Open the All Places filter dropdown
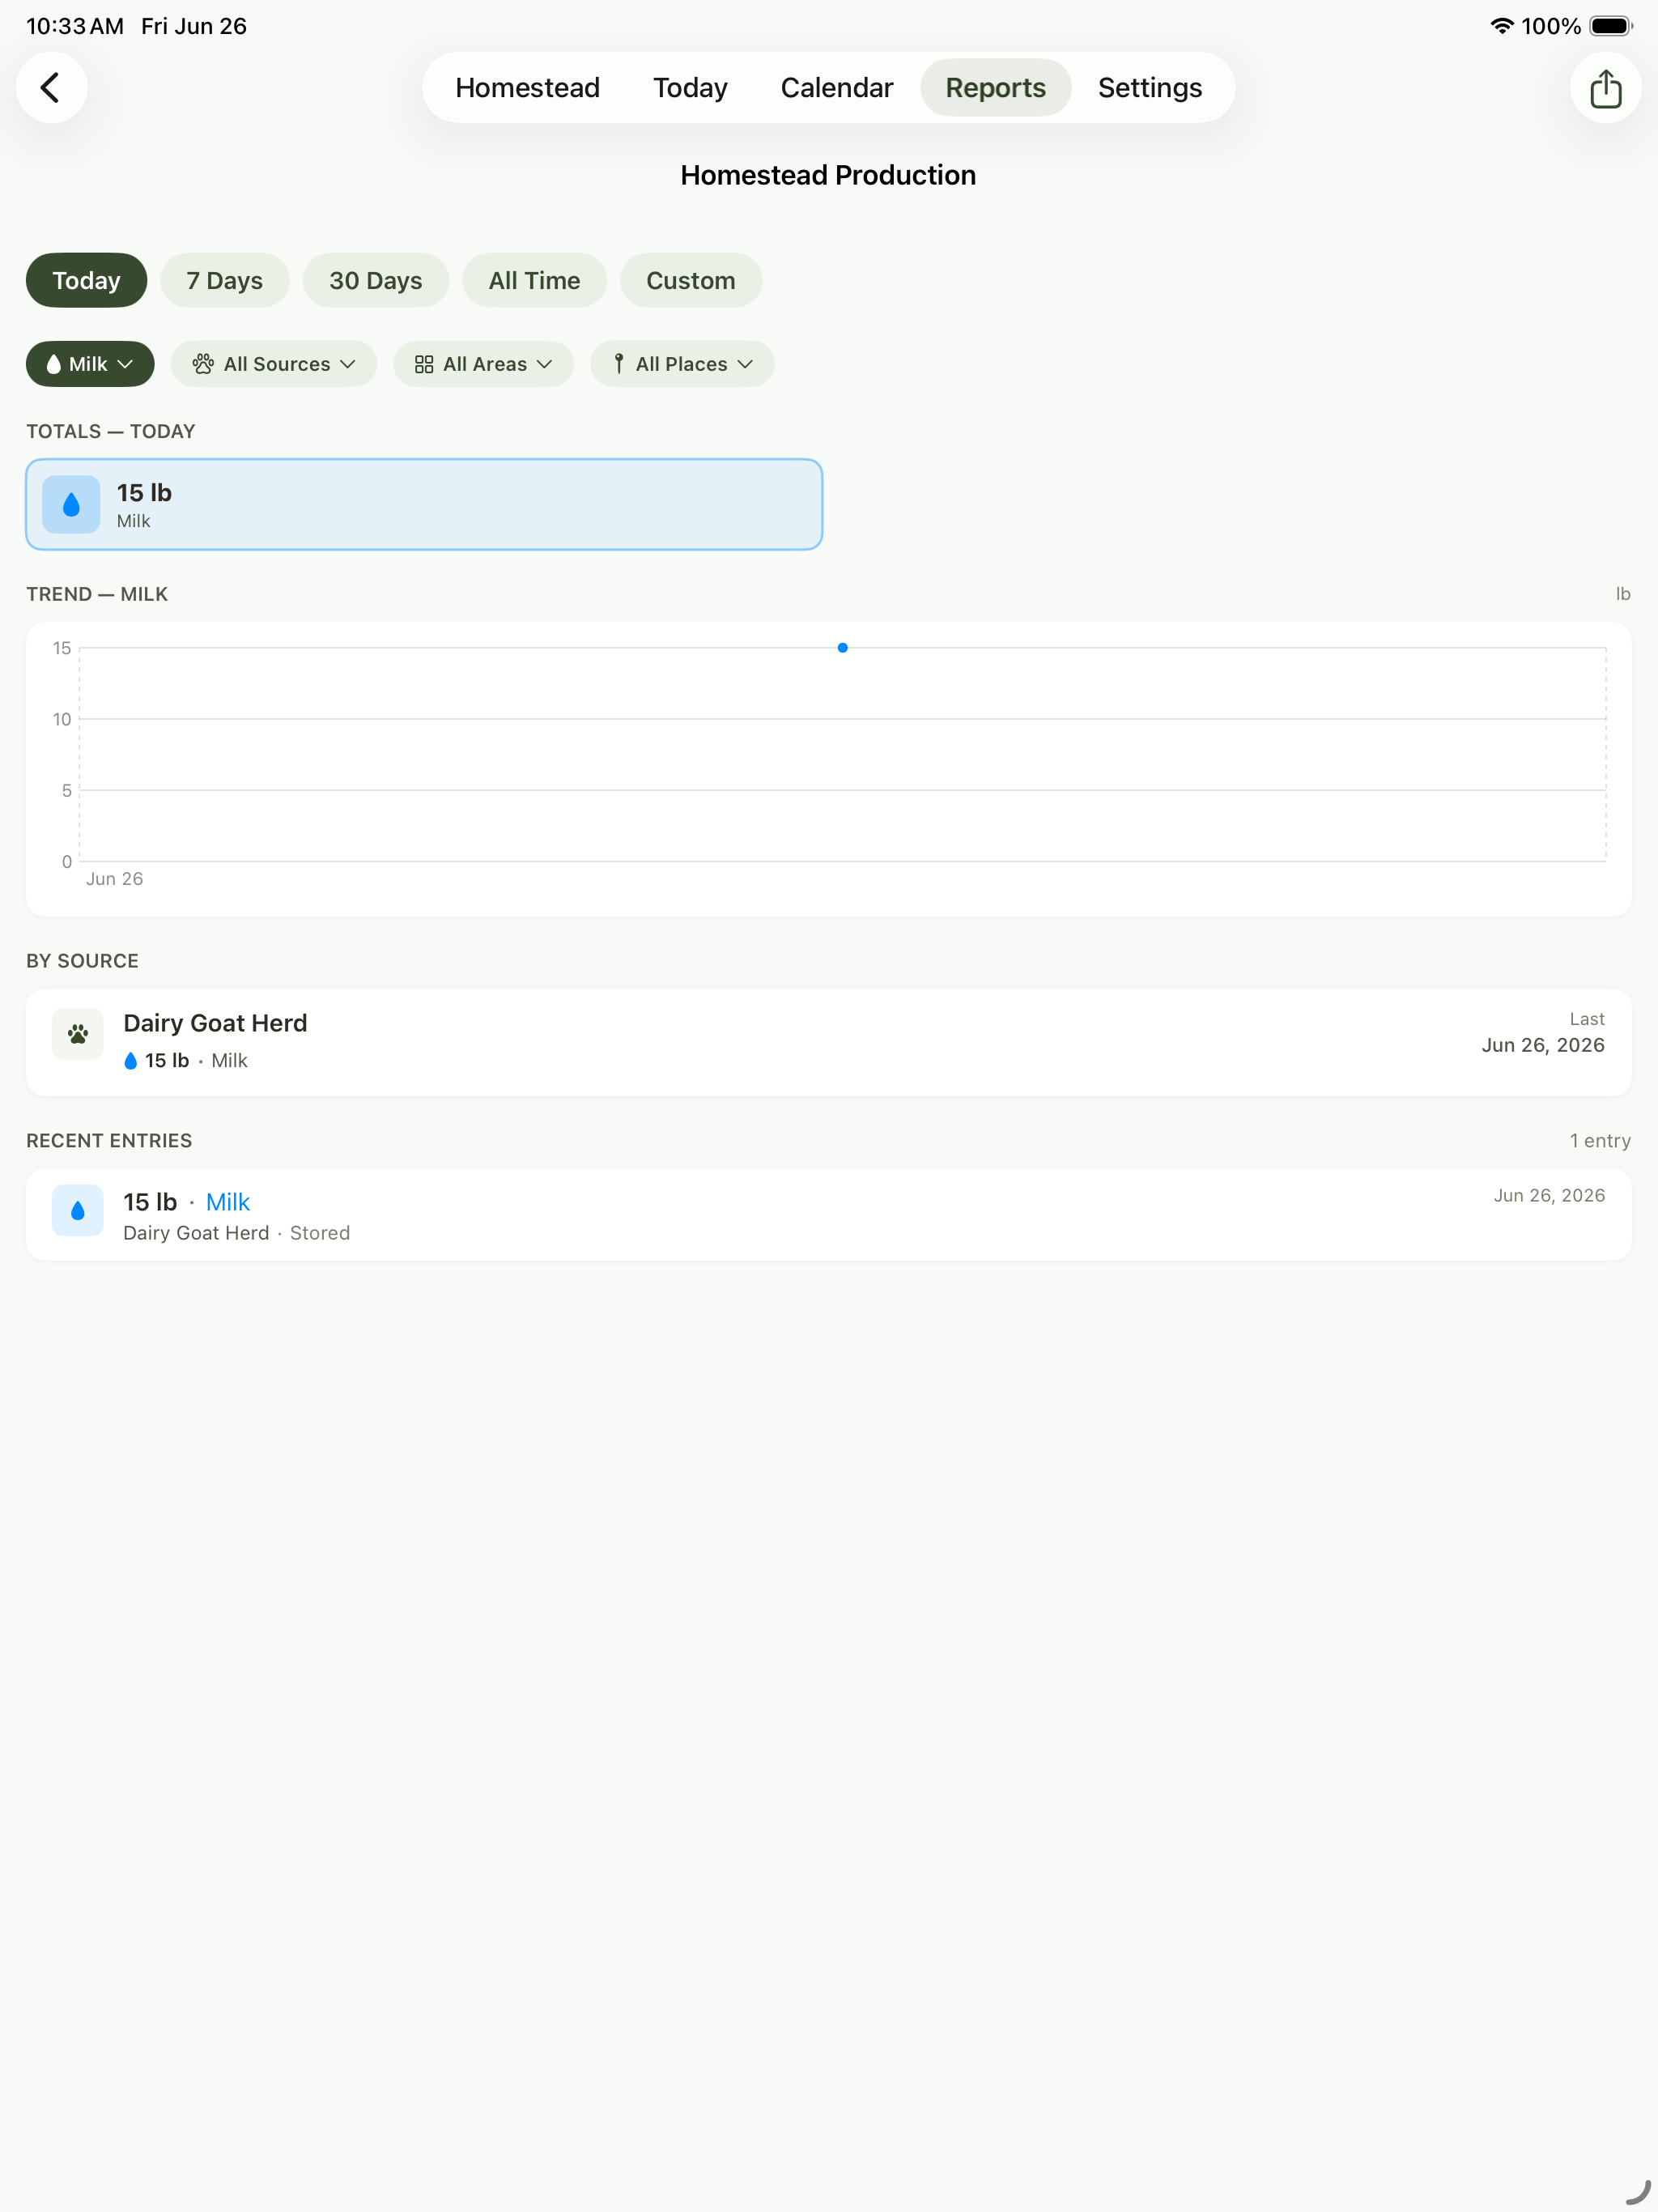1658x2212 pixels. pos(682,364)
